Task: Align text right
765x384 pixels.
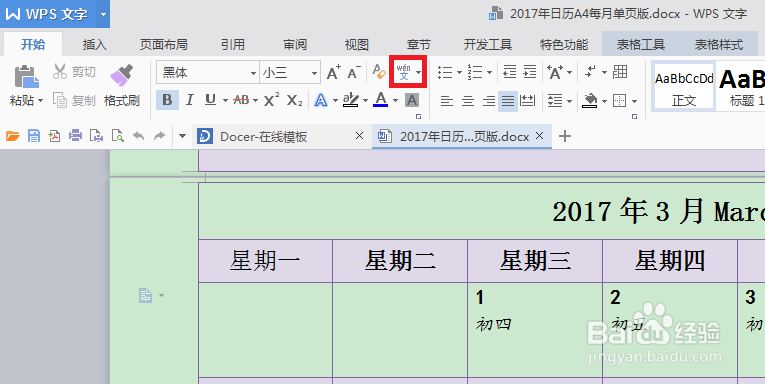Action: point(488,101)
